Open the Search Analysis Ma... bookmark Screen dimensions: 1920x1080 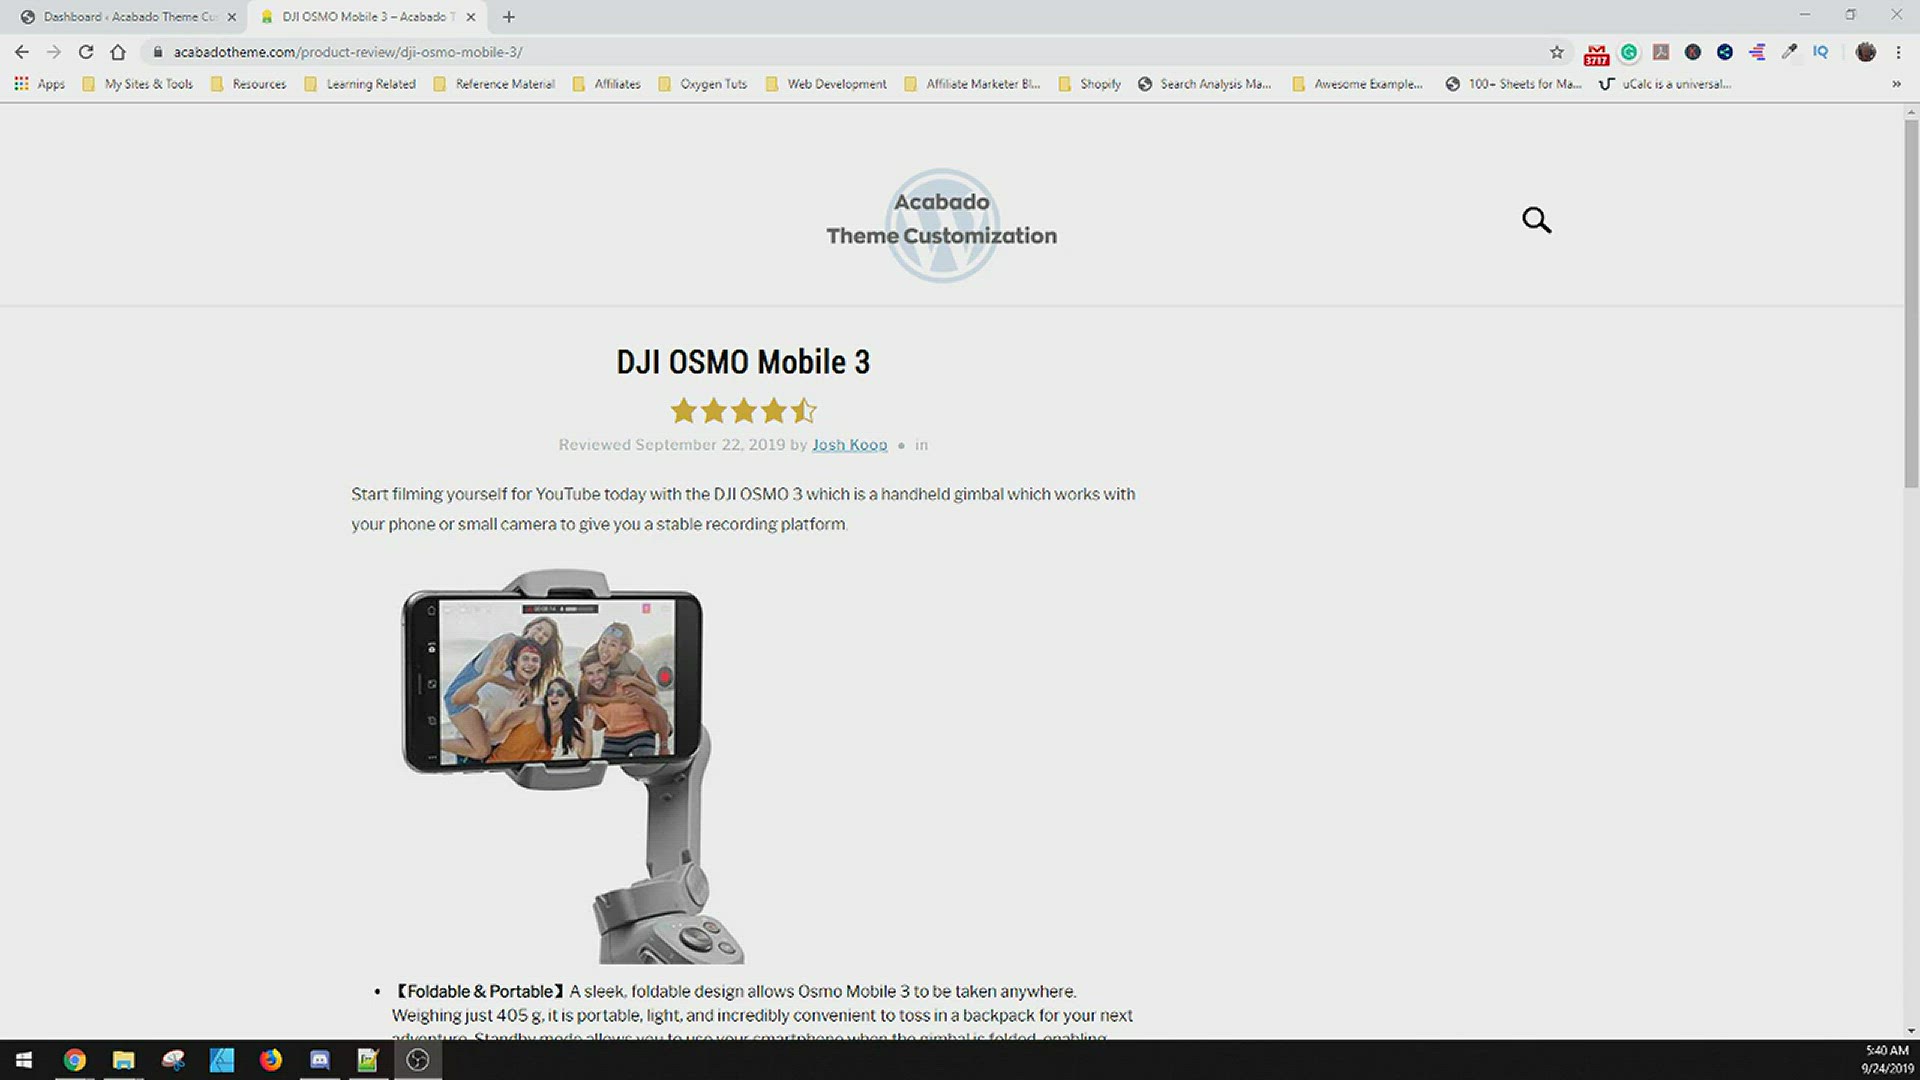point(1205,84)
